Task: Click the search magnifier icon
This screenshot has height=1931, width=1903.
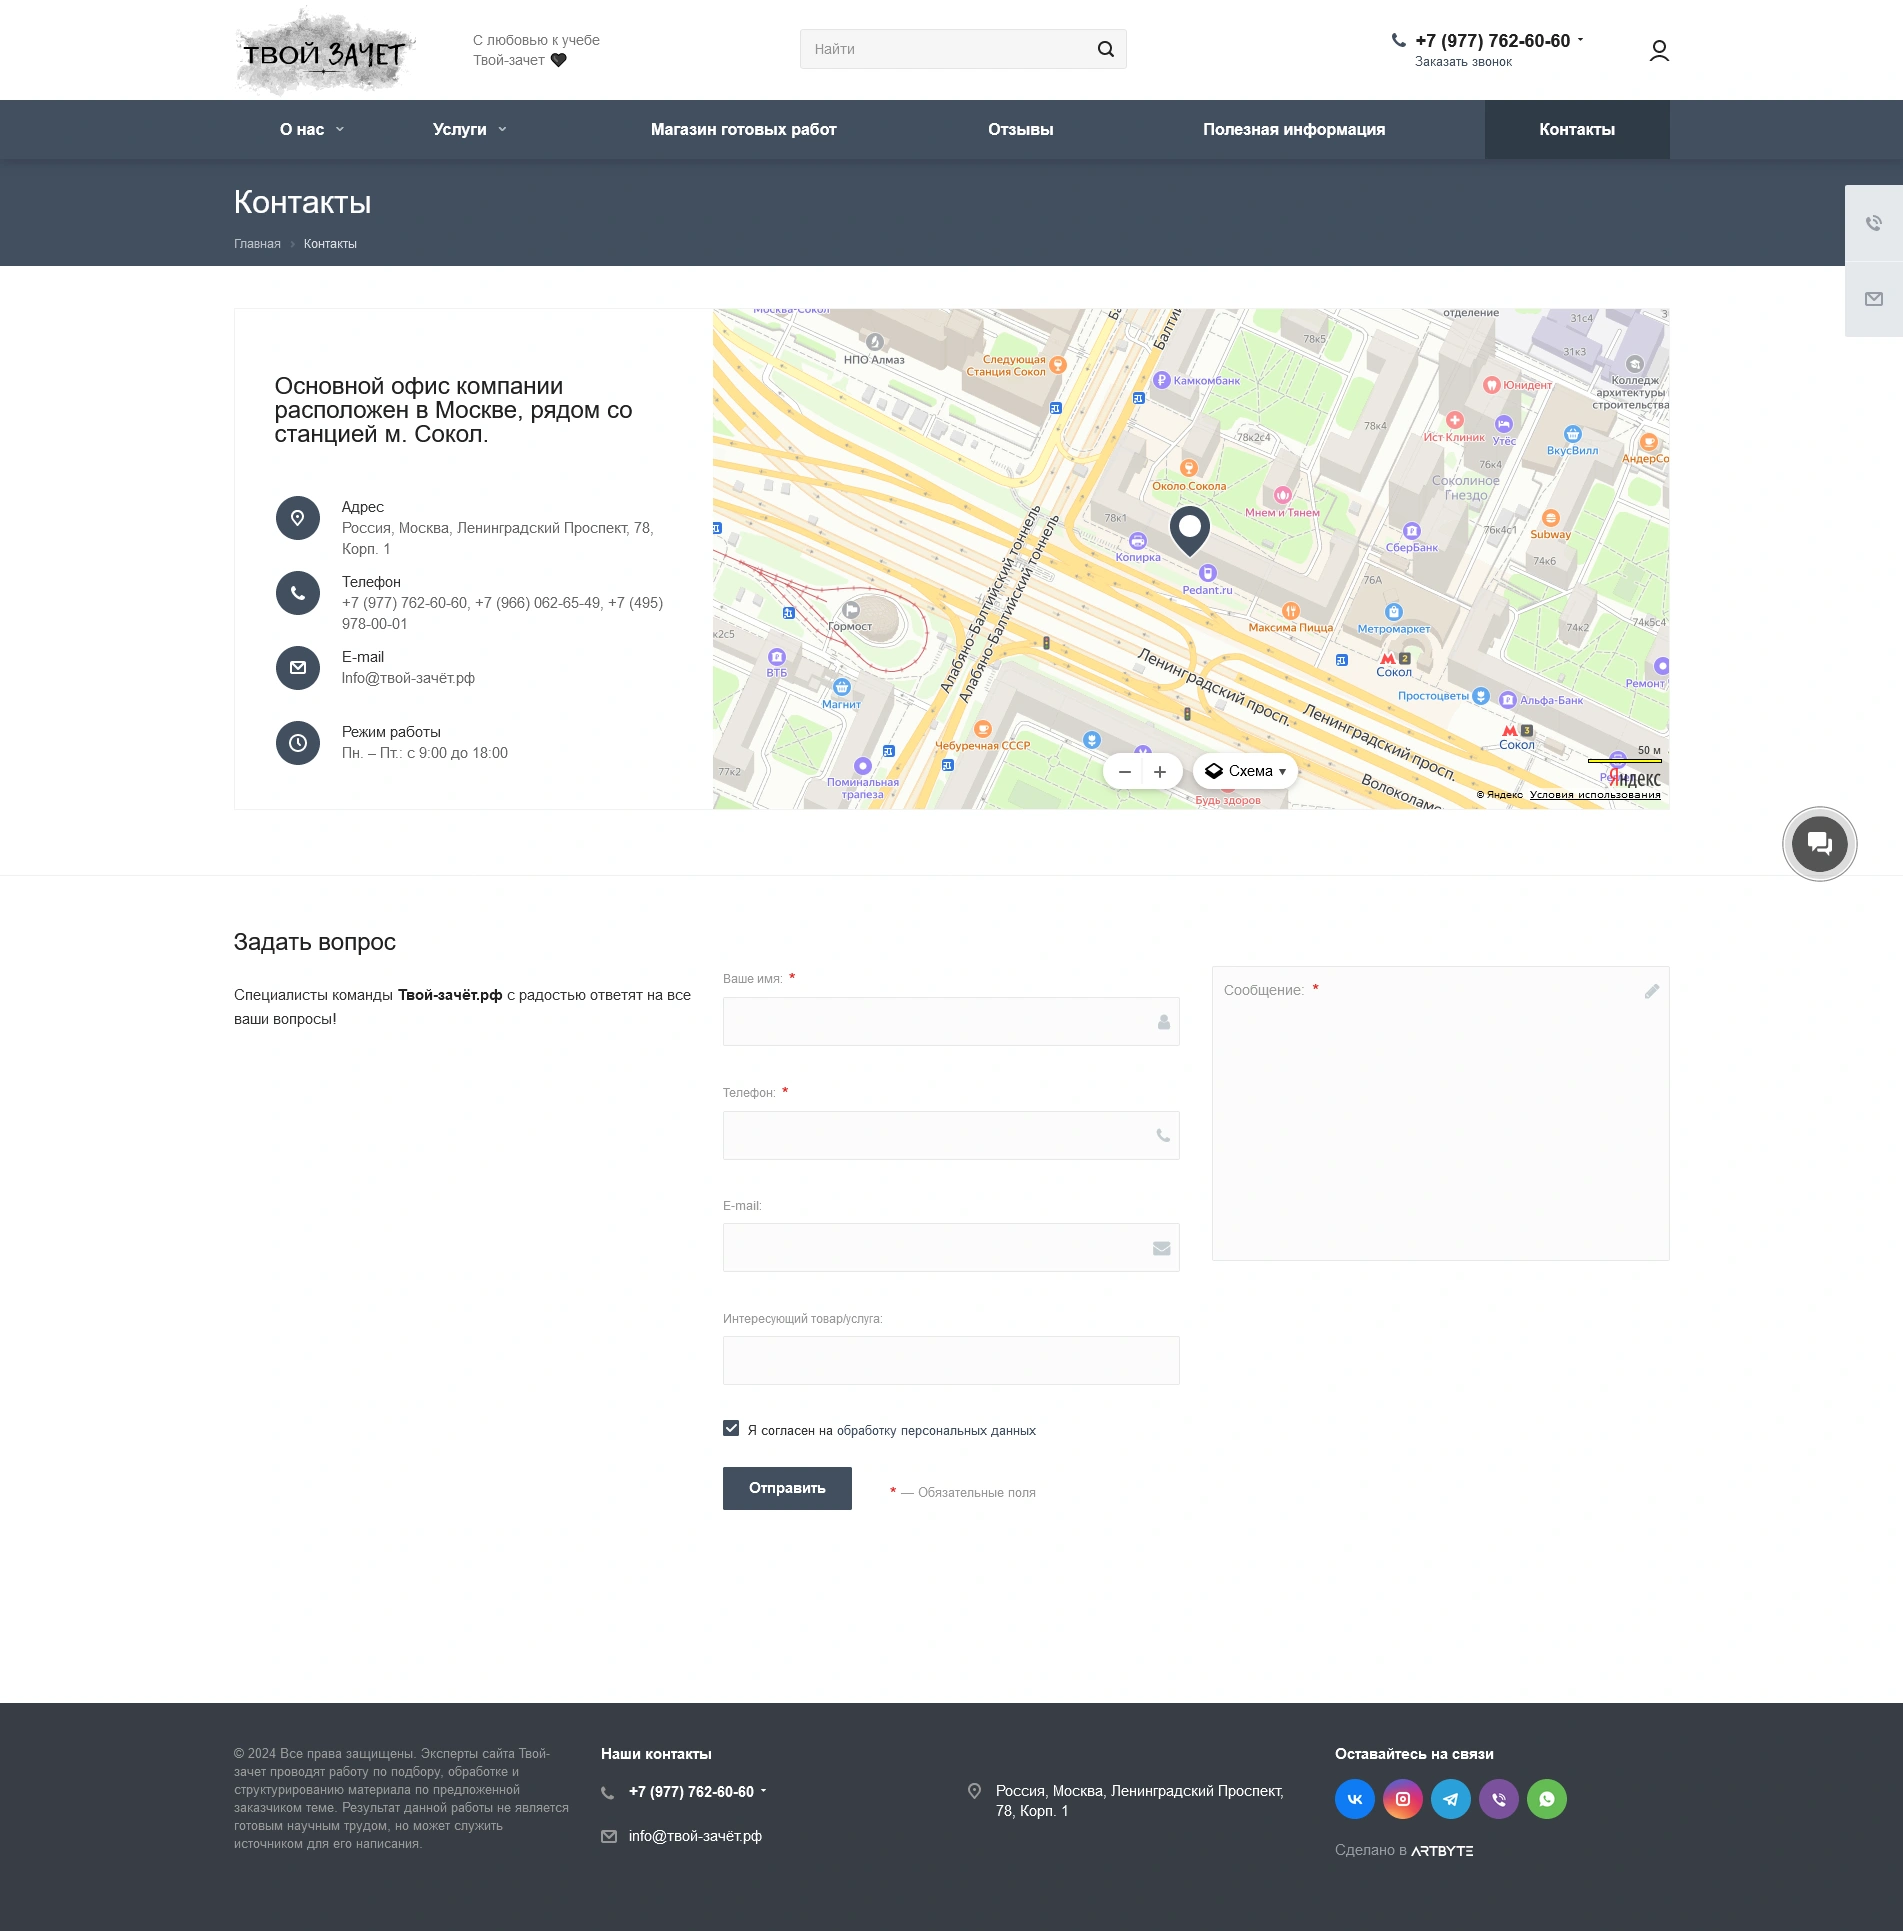Action: click(x=1105, y=49)
